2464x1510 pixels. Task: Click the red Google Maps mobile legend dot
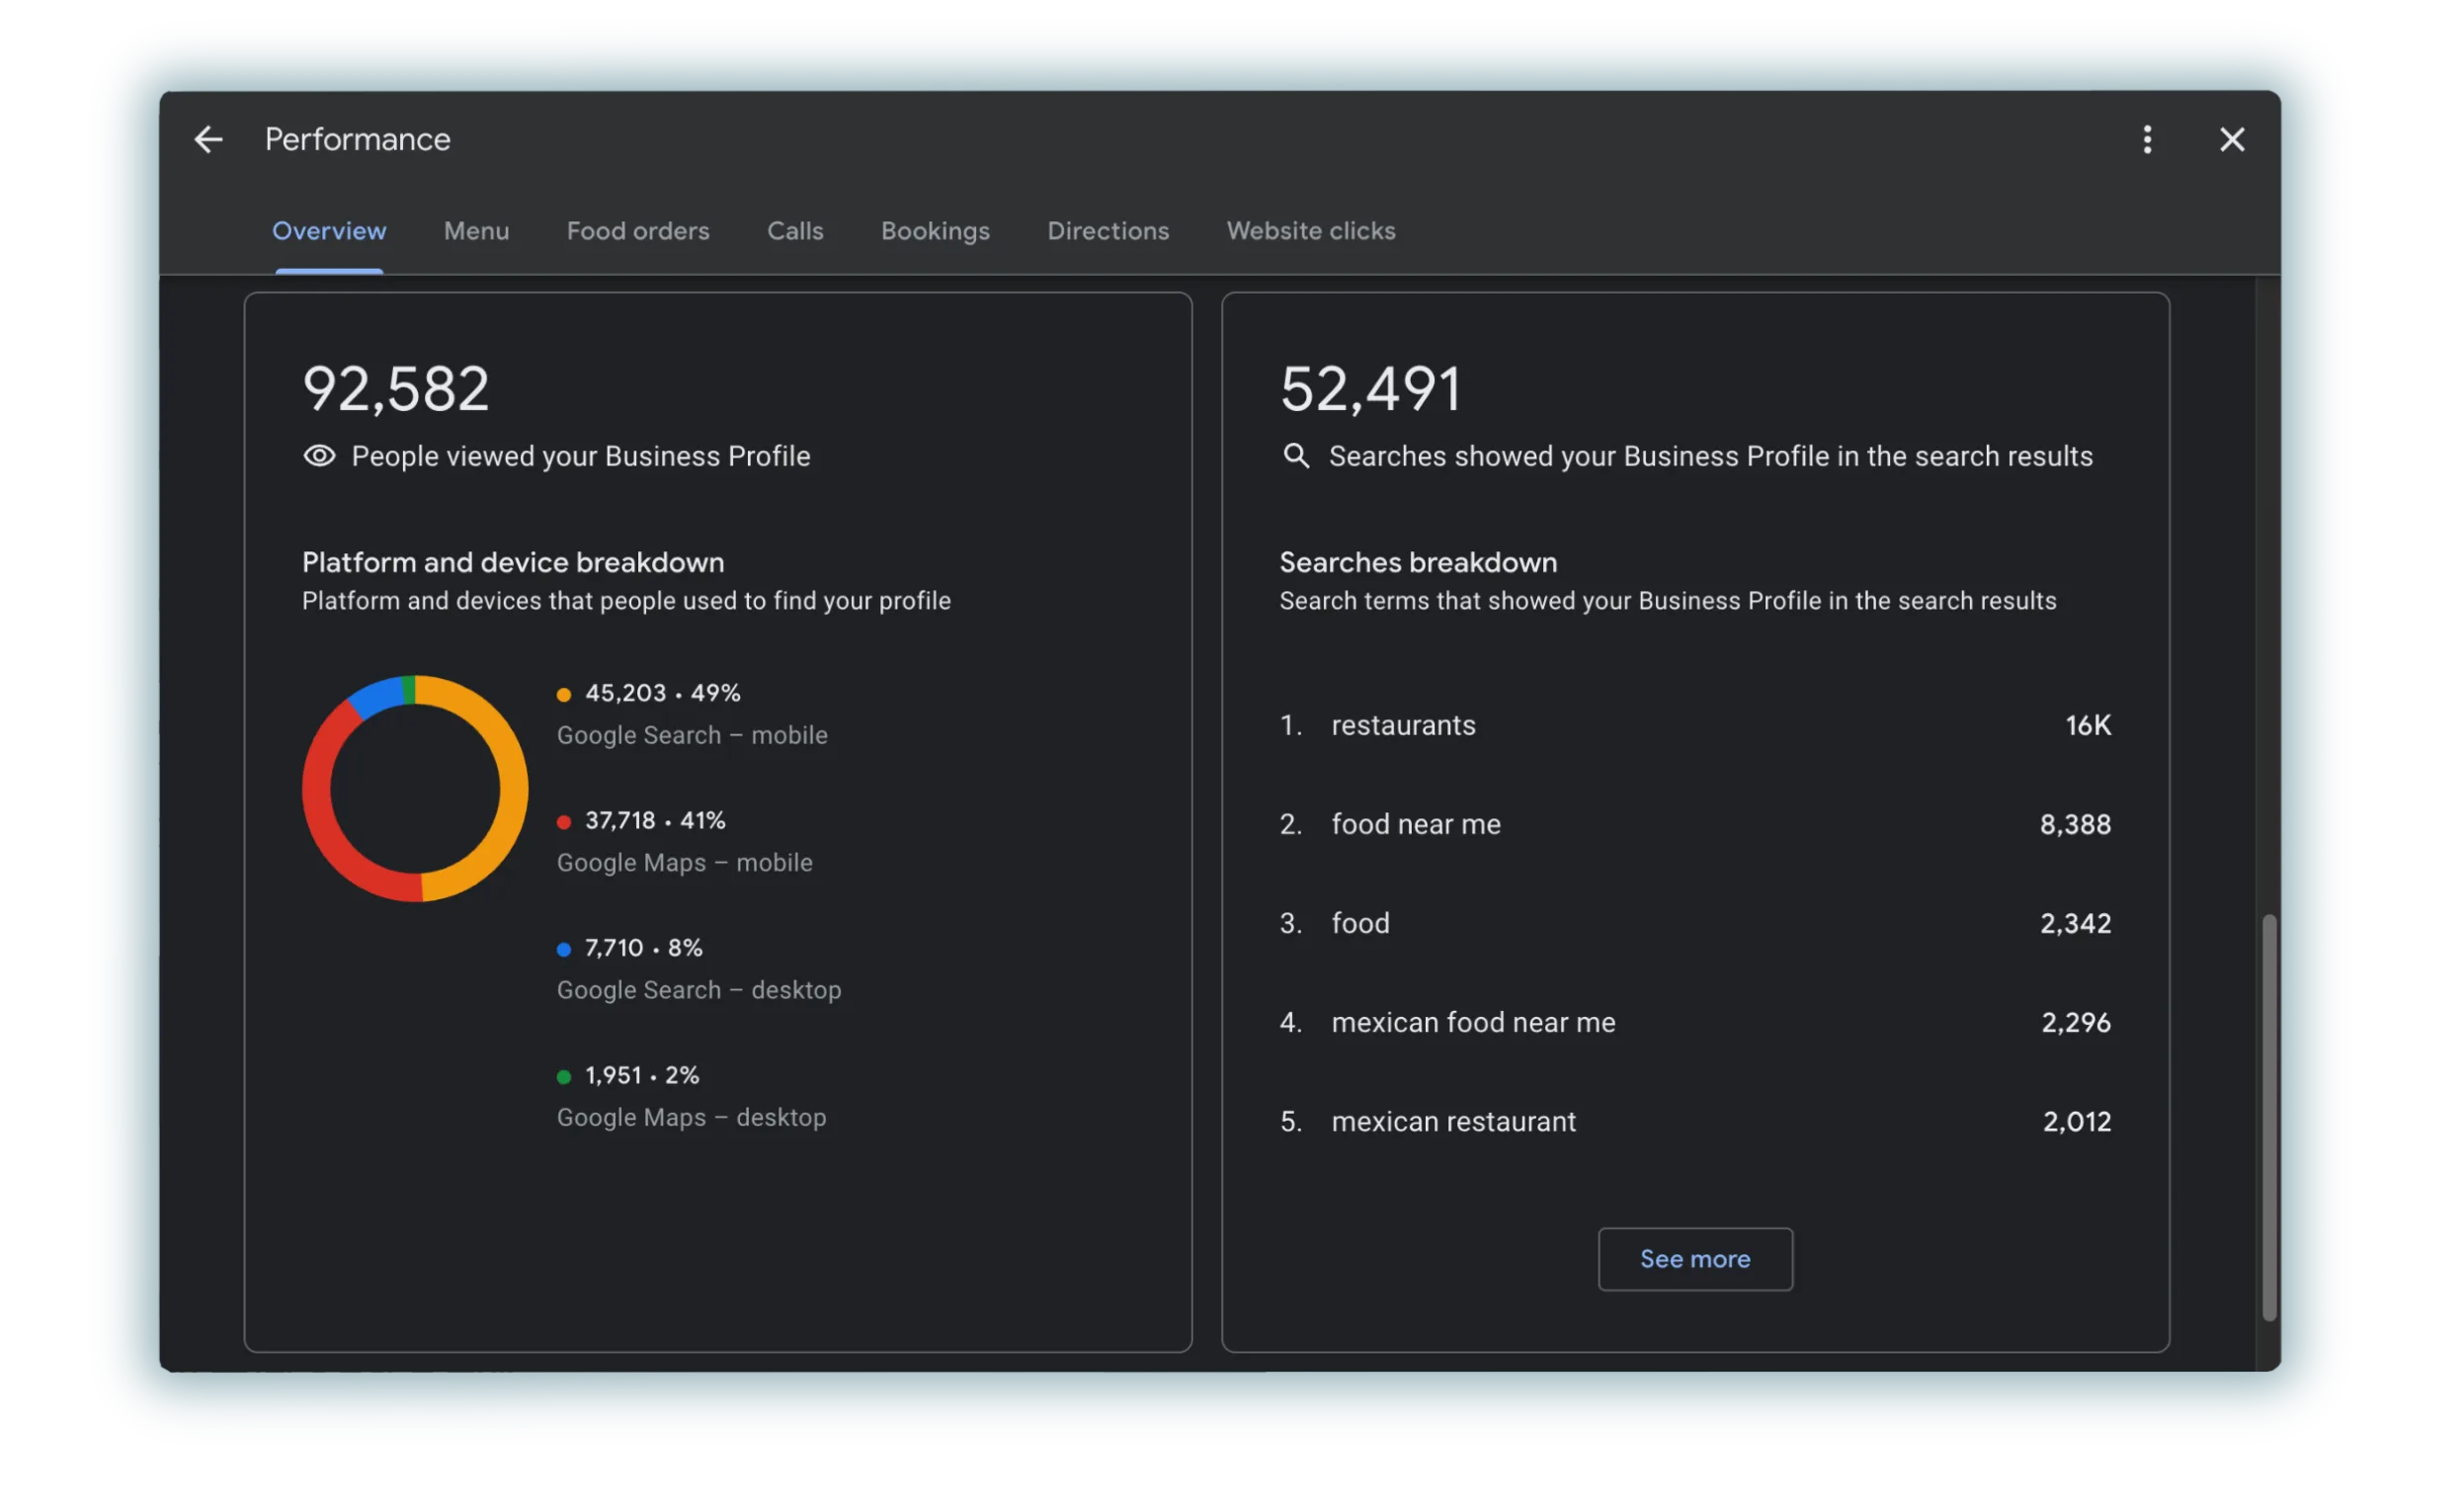[564, 821]
